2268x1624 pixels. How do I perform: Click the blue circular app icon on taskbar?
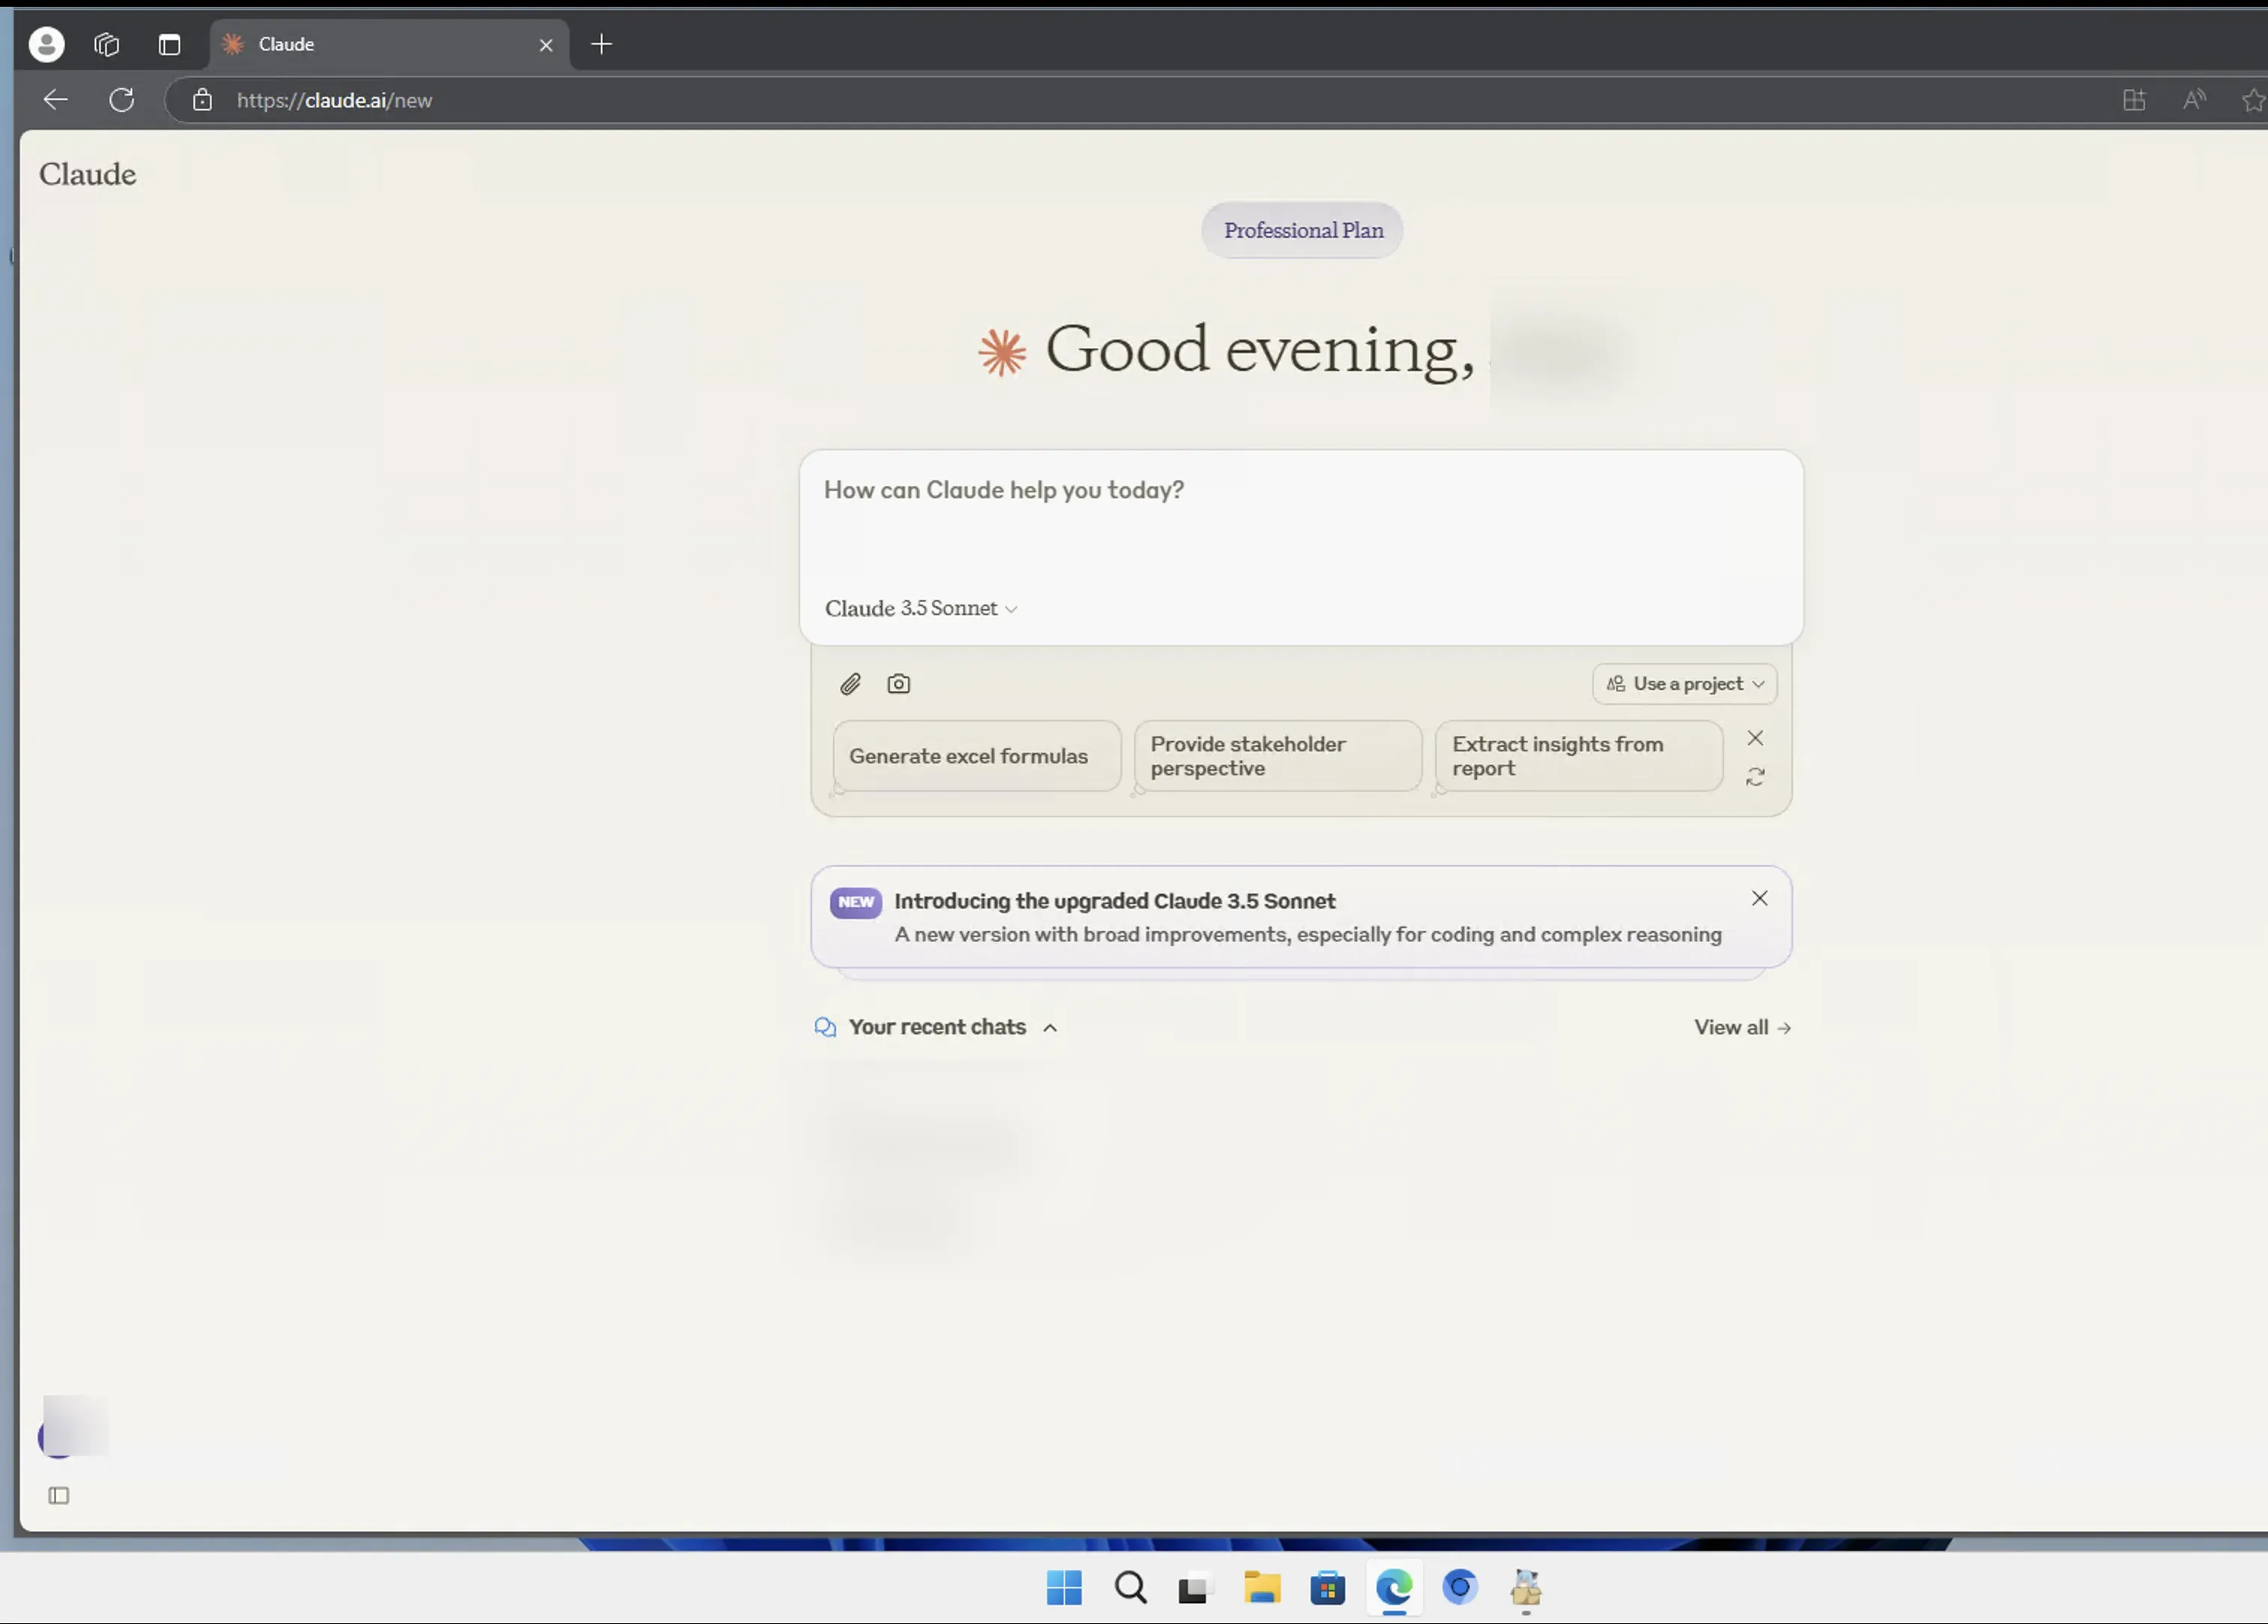coord(1460,1587)
